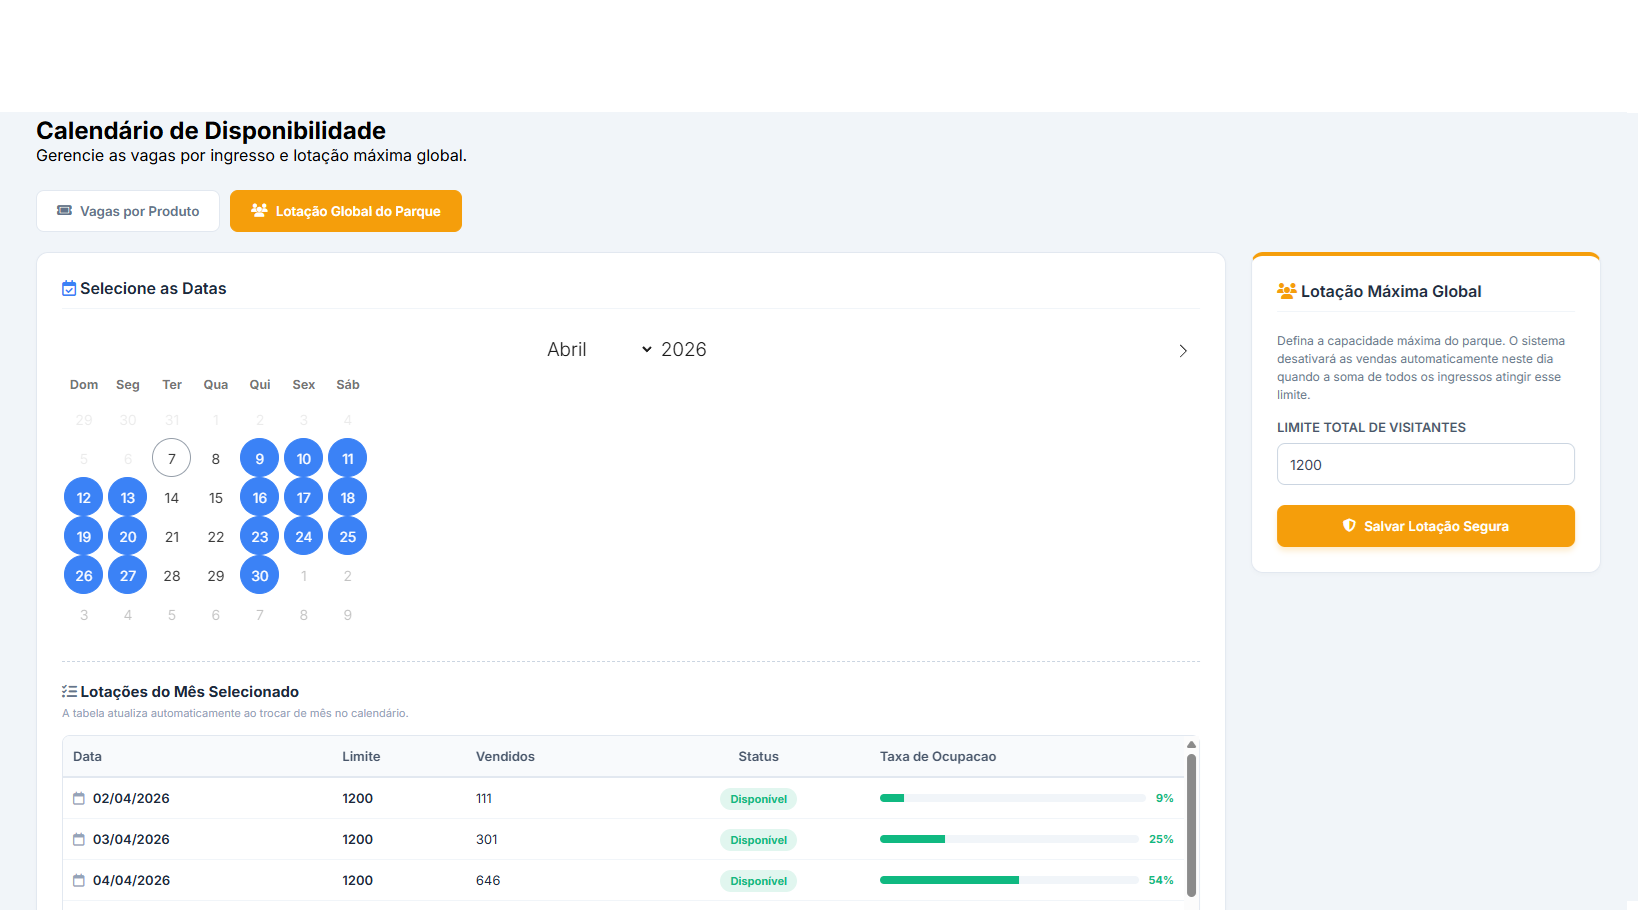Viewport: 1638px width, 910px height.
Task: Deselect day 9 in the calendar
Action: [x=260, y=459]
